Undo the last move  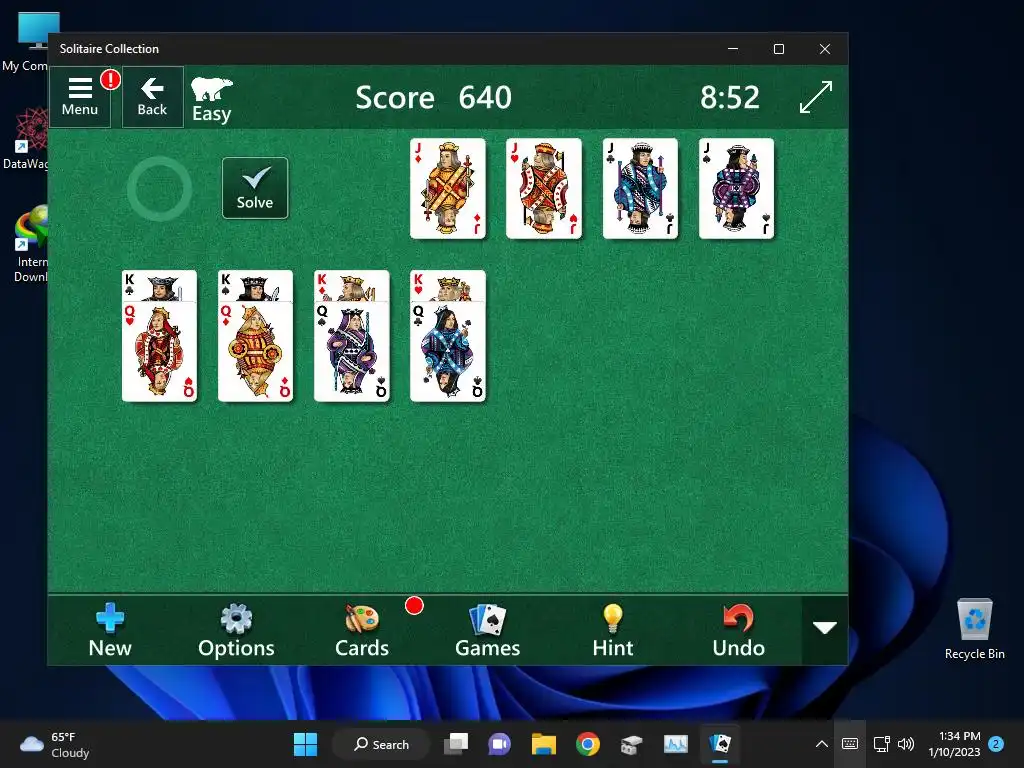pos(739,631)
